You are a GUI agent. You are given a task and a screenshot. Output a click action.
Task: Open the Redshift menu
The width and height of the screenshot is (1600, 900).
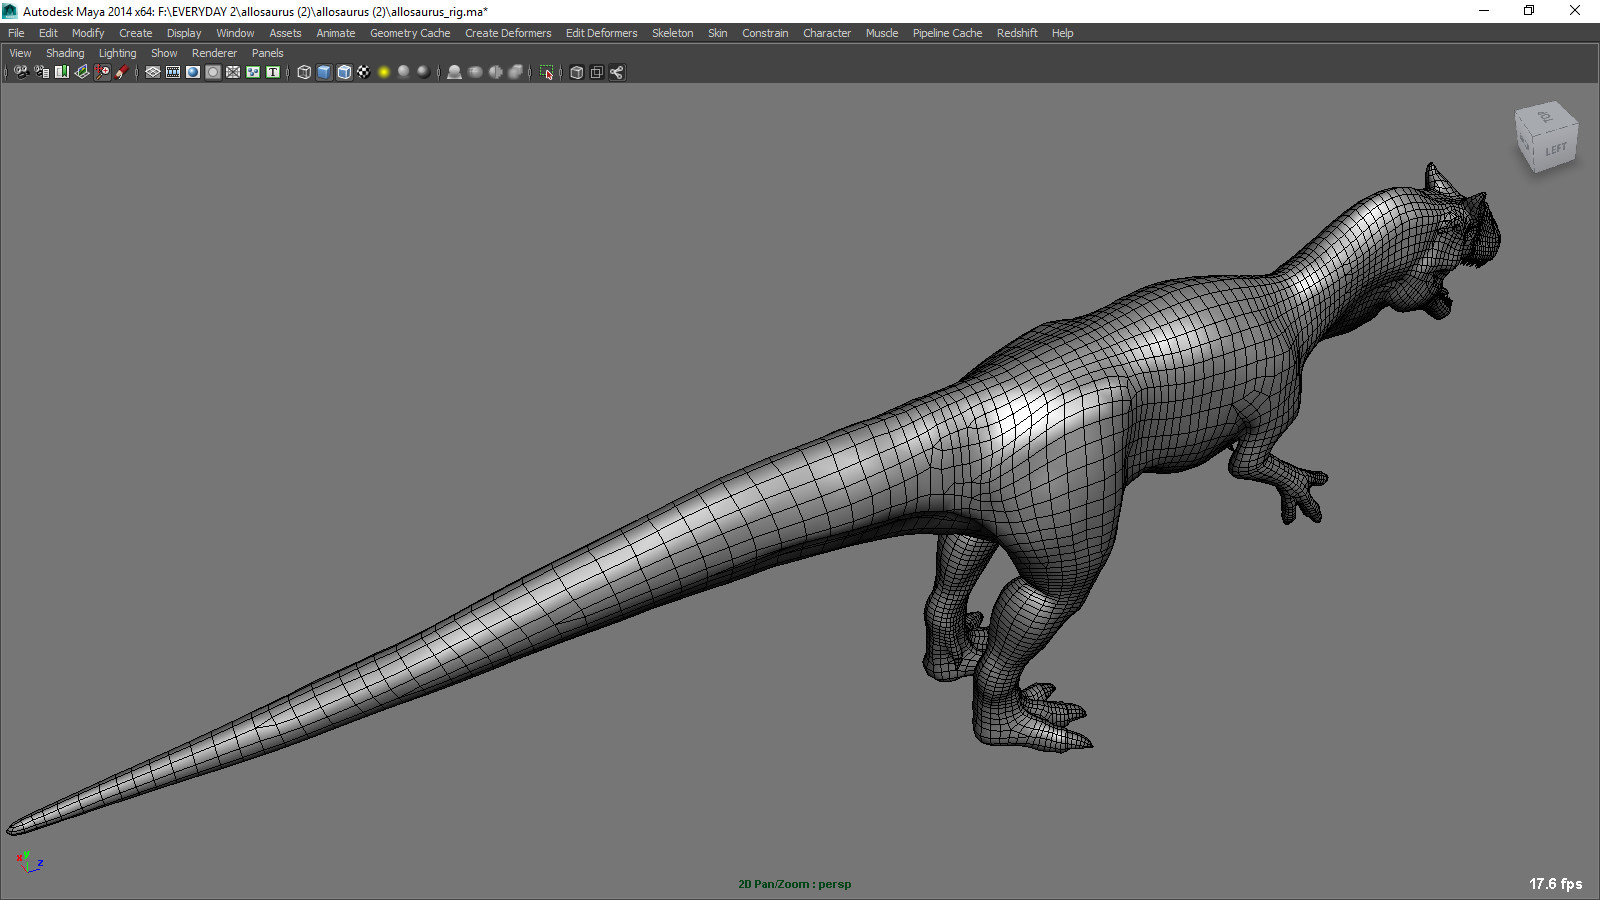click(x=1017, y=33)
